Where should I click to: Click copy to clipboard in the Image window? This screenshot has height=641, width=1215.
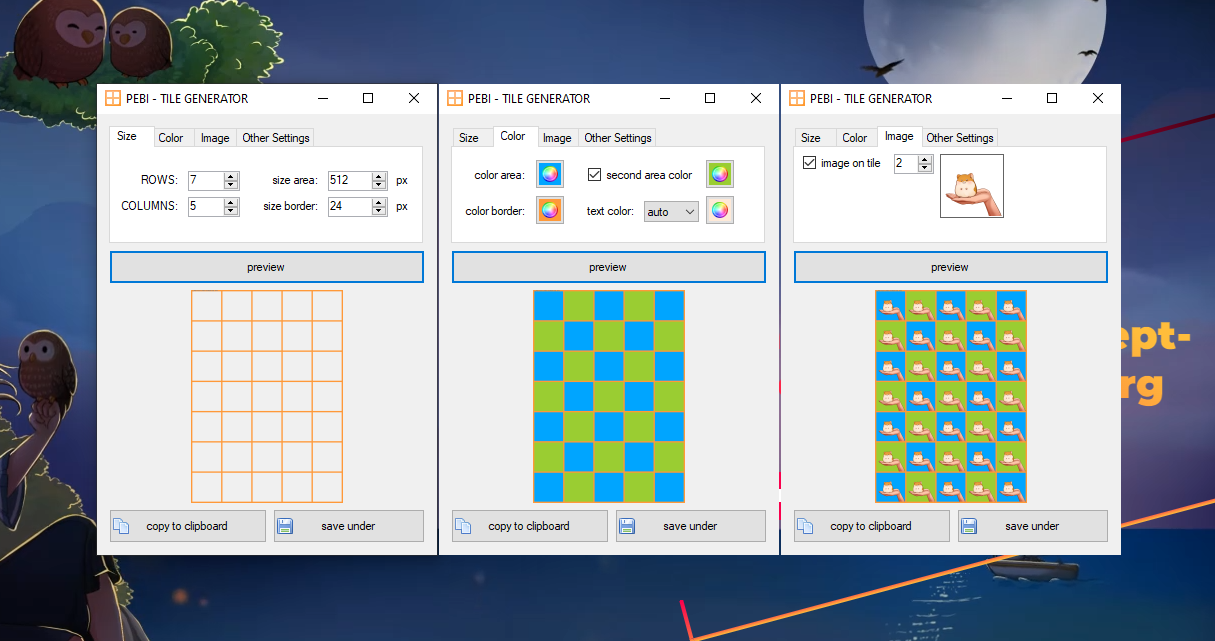coord(871,526)
